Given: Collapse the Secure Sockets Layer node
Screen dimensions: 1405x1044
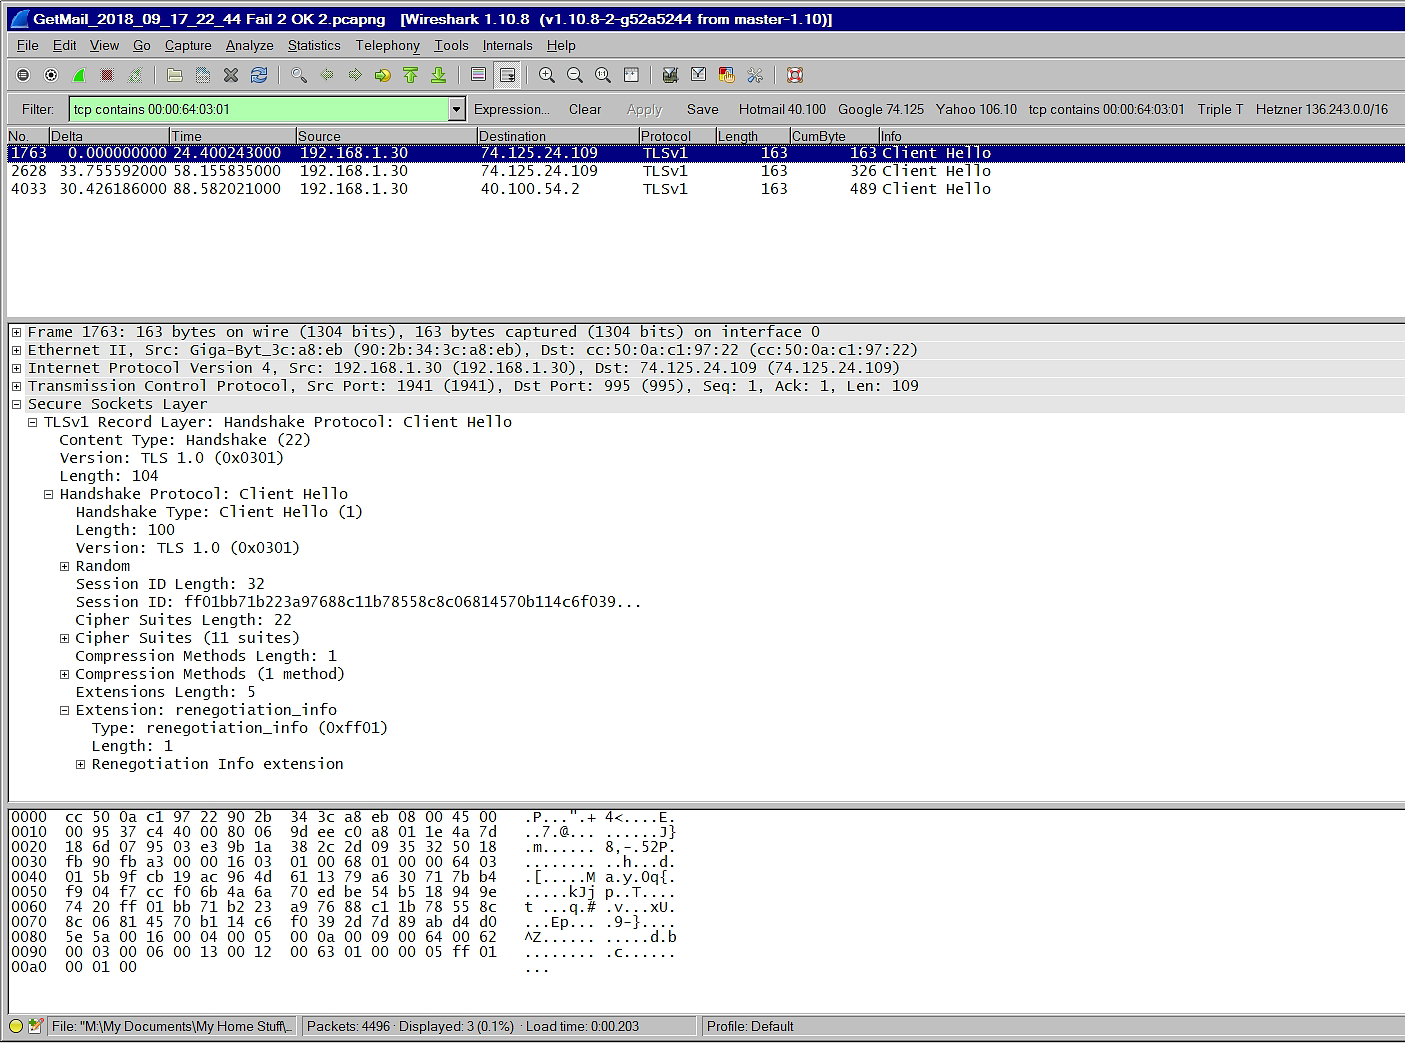Looking at the screenshot, I should click(x=17, y=404).
